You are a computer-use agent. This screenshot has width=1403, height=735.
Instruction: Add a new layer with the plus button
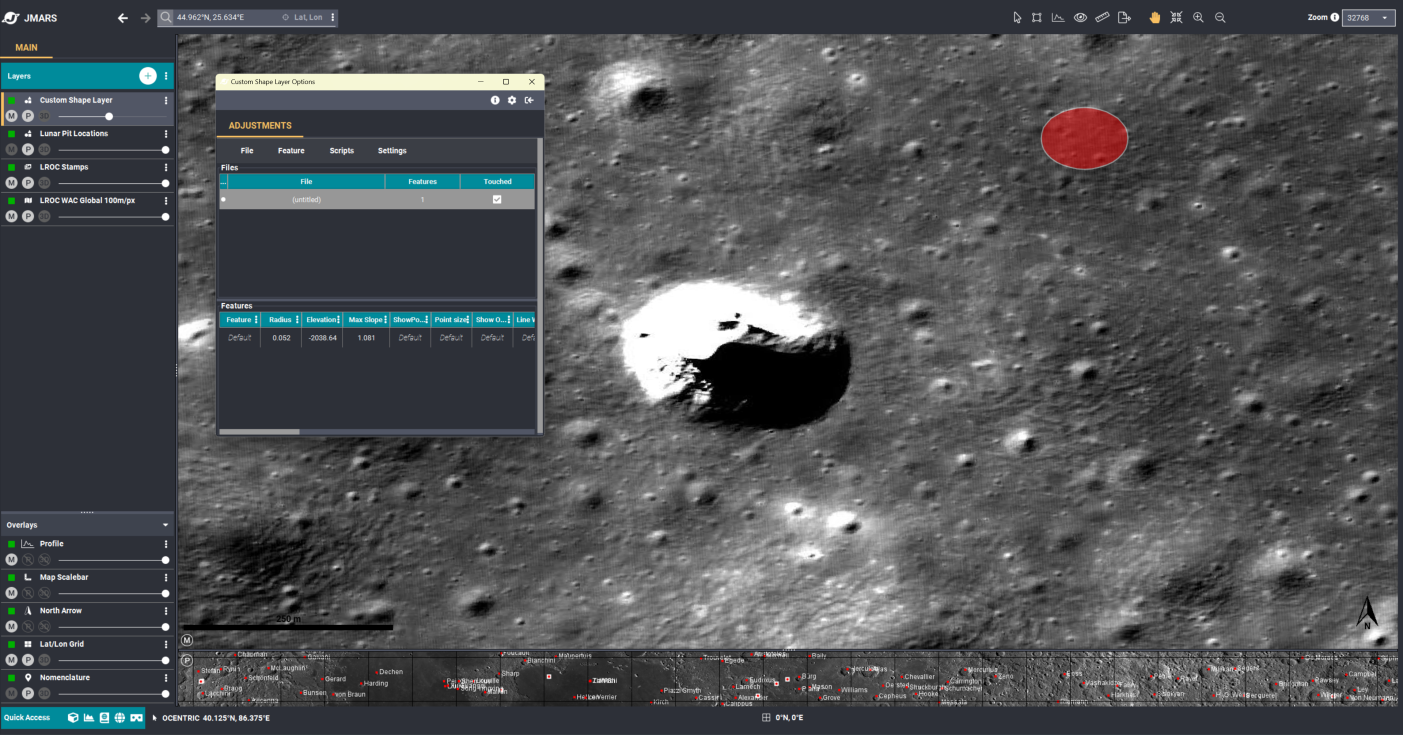coord(147,75)
